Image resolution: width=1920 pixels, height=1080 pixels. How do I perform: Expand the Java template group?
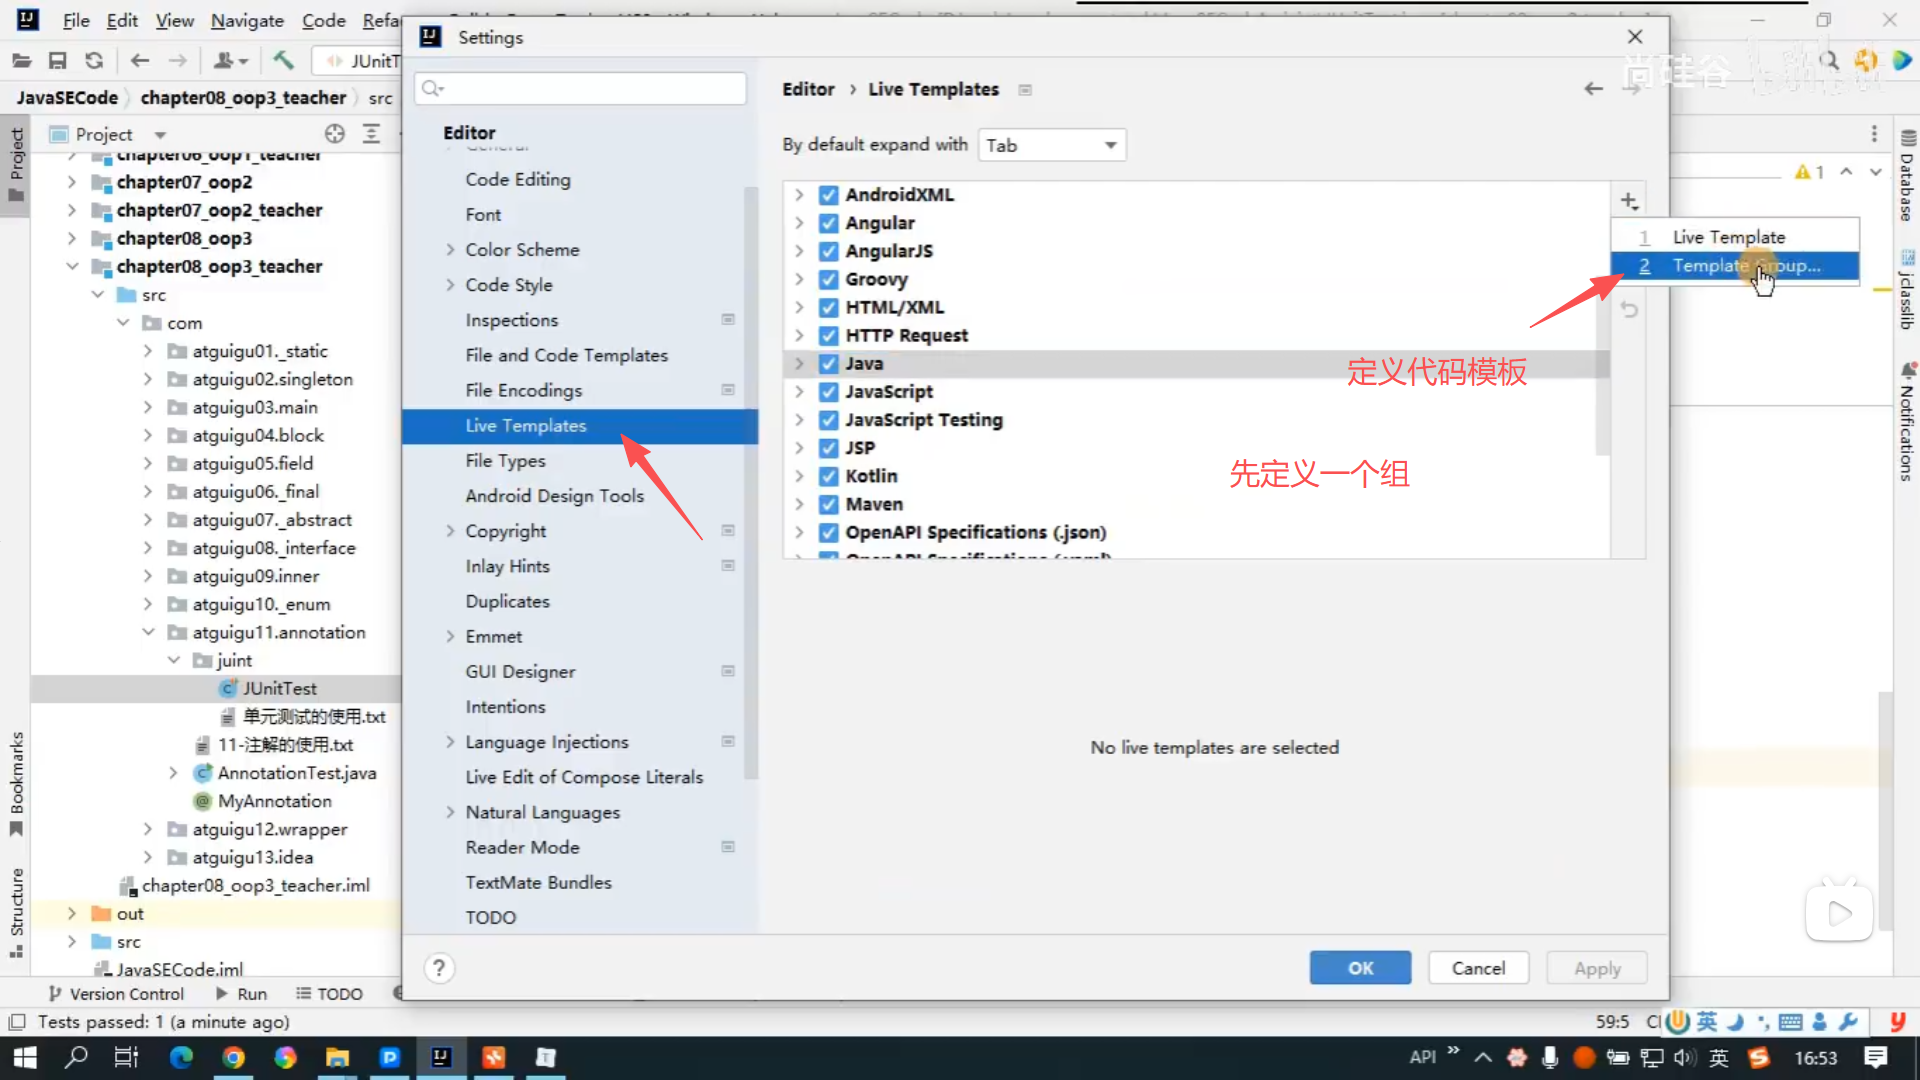pos(799,364)
